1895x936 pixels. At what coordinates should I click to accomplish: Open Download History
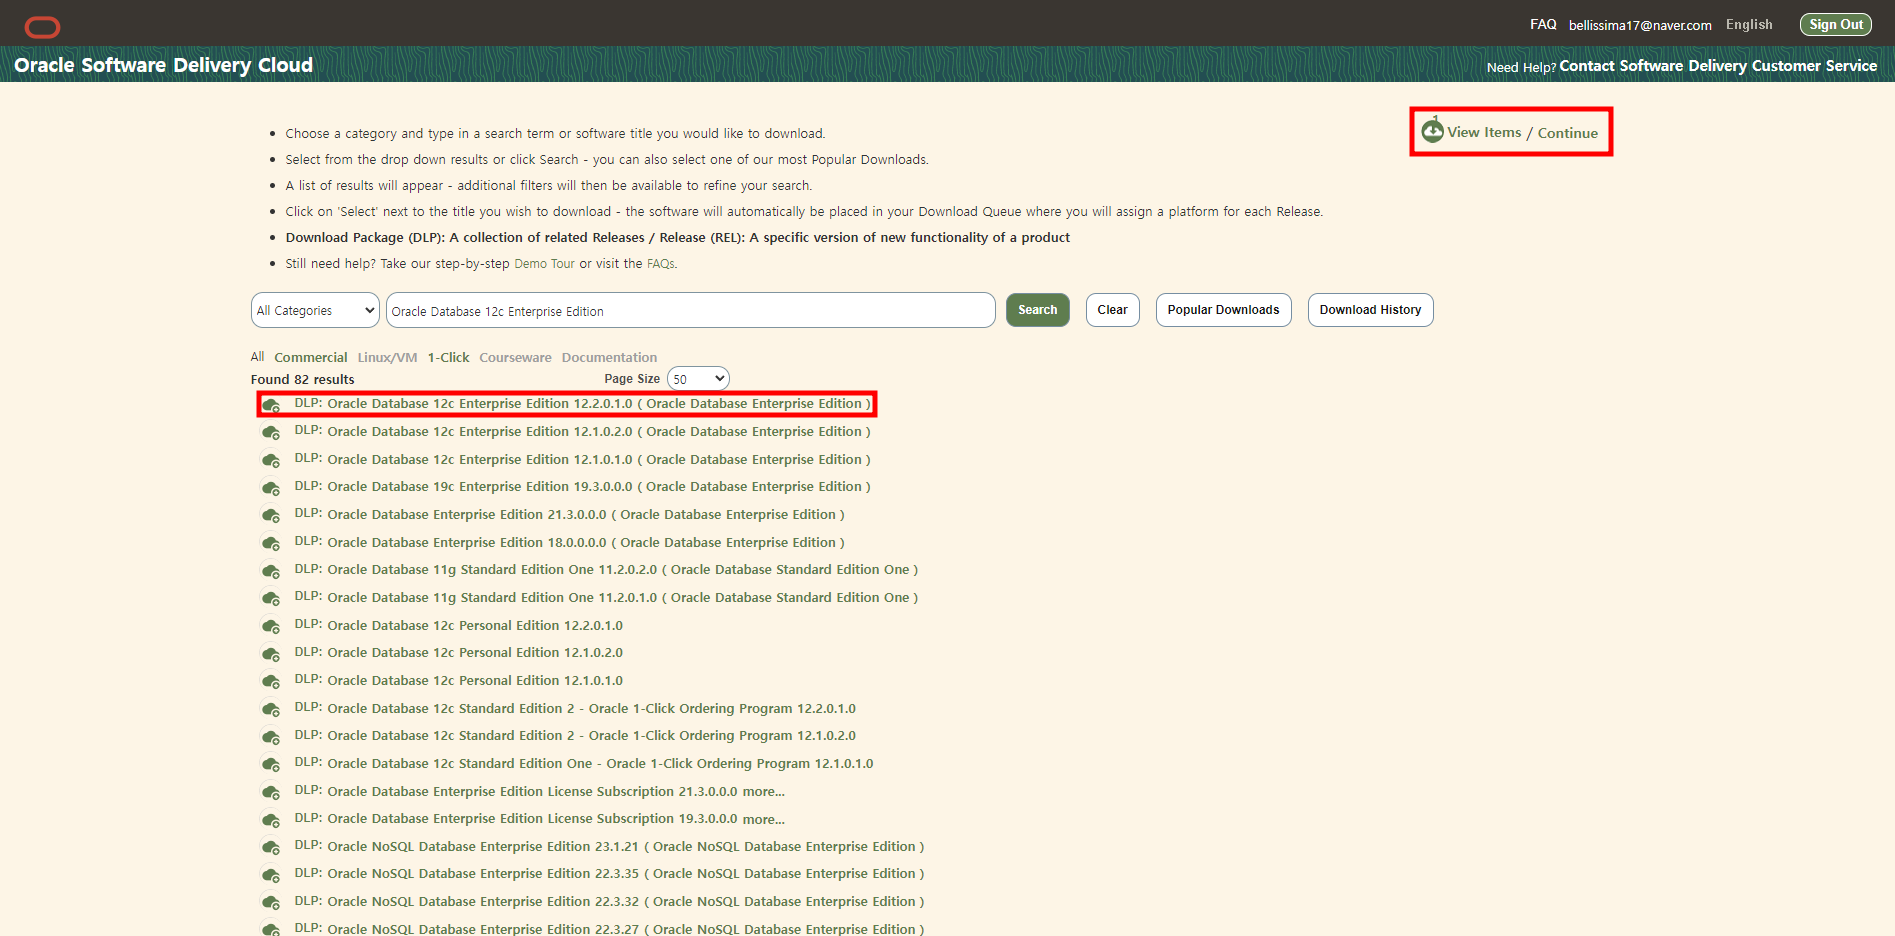[1370, 310]
